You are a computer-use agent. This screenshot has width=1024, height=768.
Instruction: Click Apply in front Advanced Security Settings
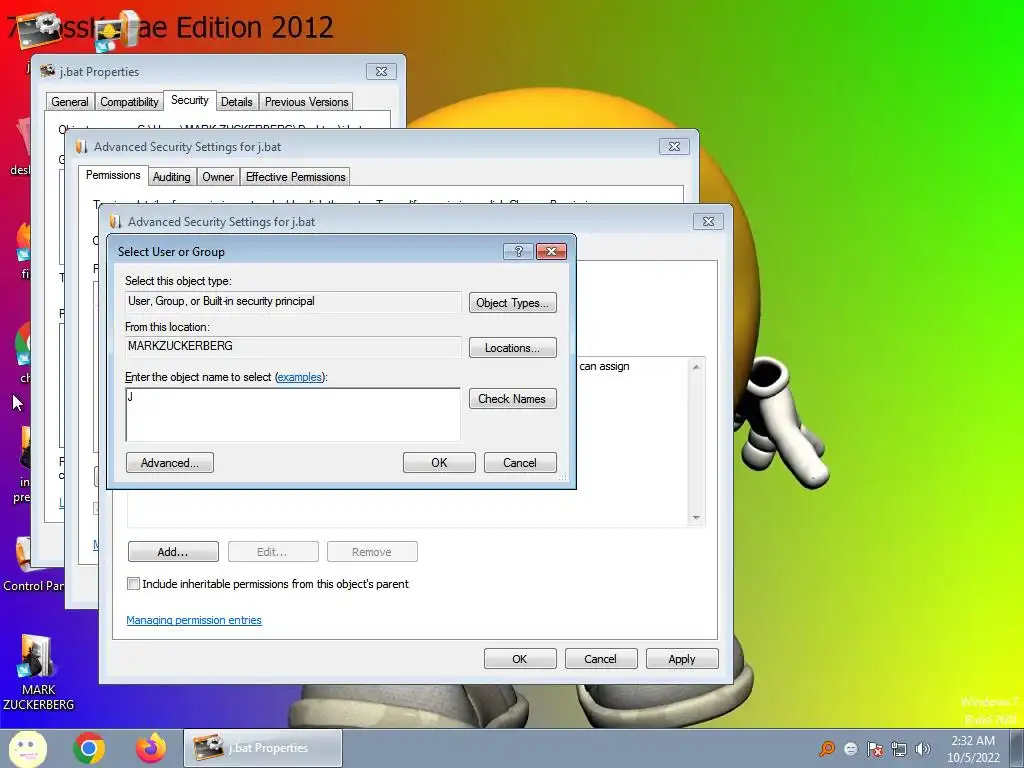682,659
